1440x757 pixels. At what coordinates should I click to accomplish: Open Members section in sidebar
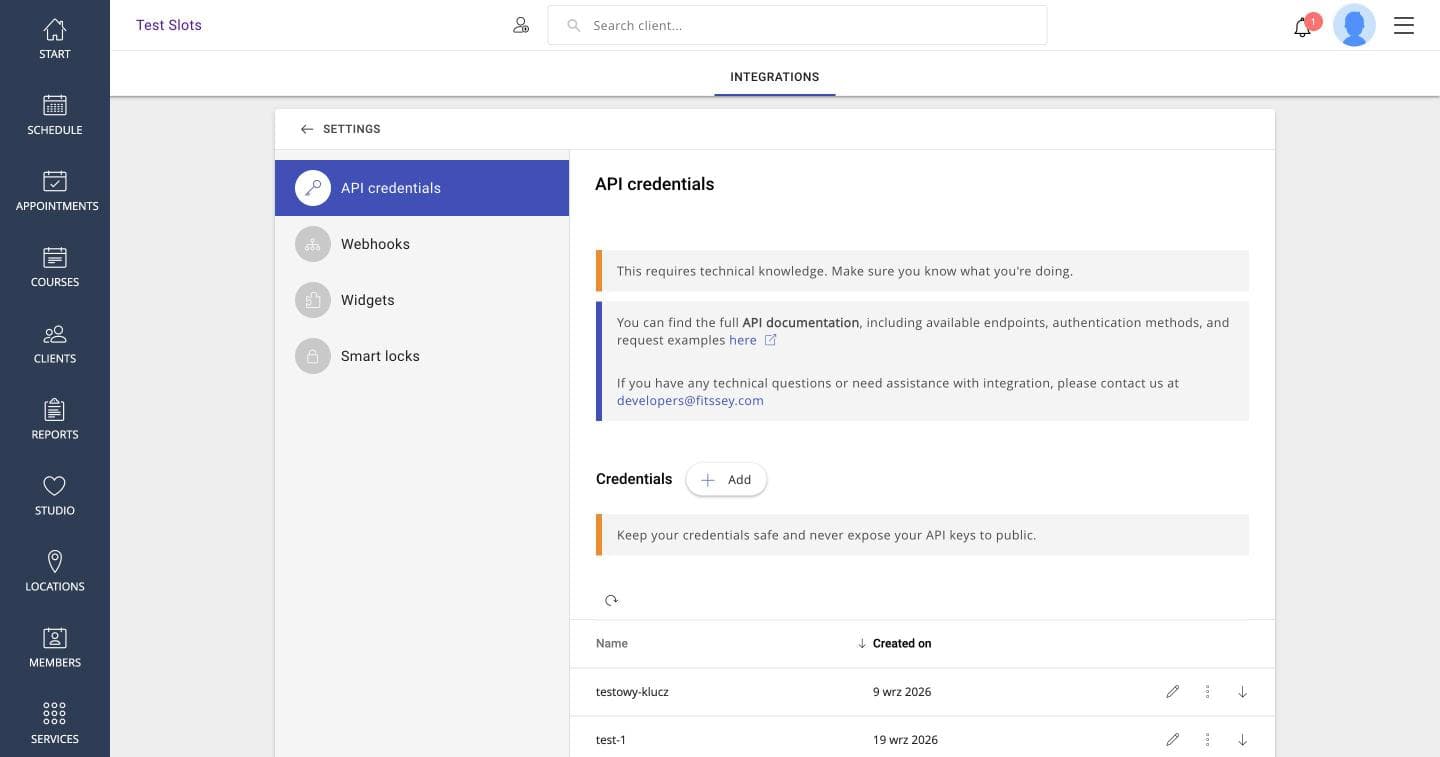(55, 647)
